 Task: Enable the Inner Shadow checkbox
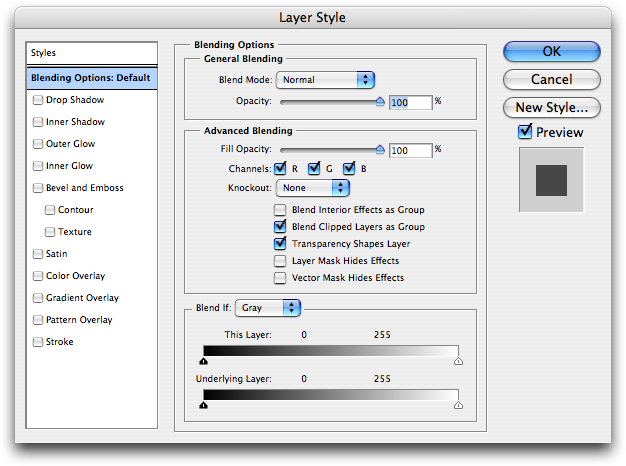38,122
